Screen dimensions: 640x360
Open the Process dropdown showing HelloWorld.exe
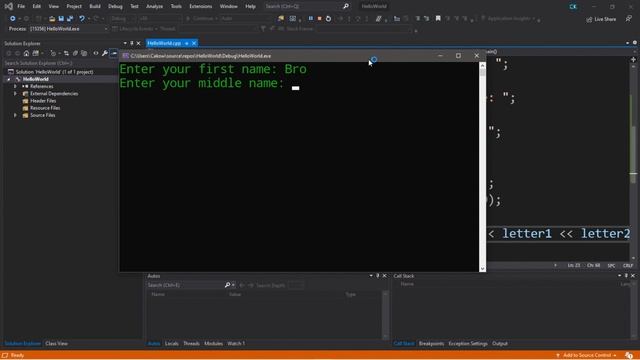pyautogui.click(x=68, y=29)
